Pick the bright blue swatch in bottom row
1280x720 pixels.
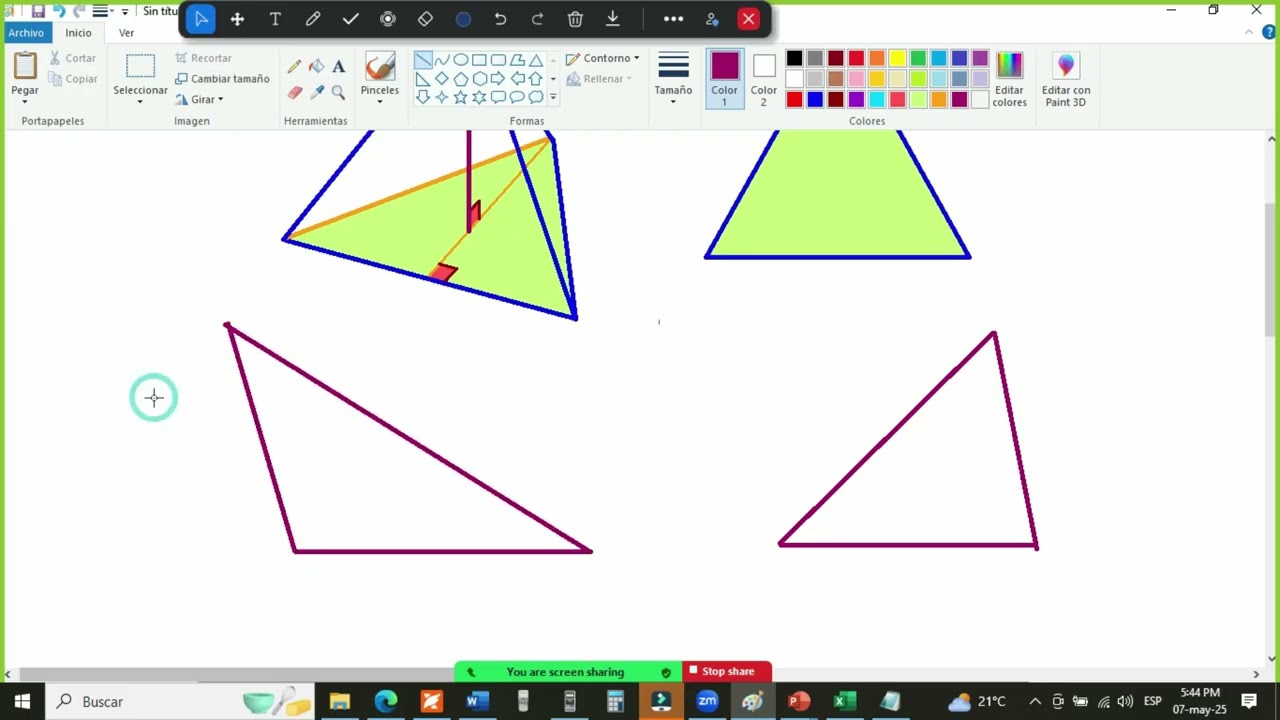click(815, 99)
